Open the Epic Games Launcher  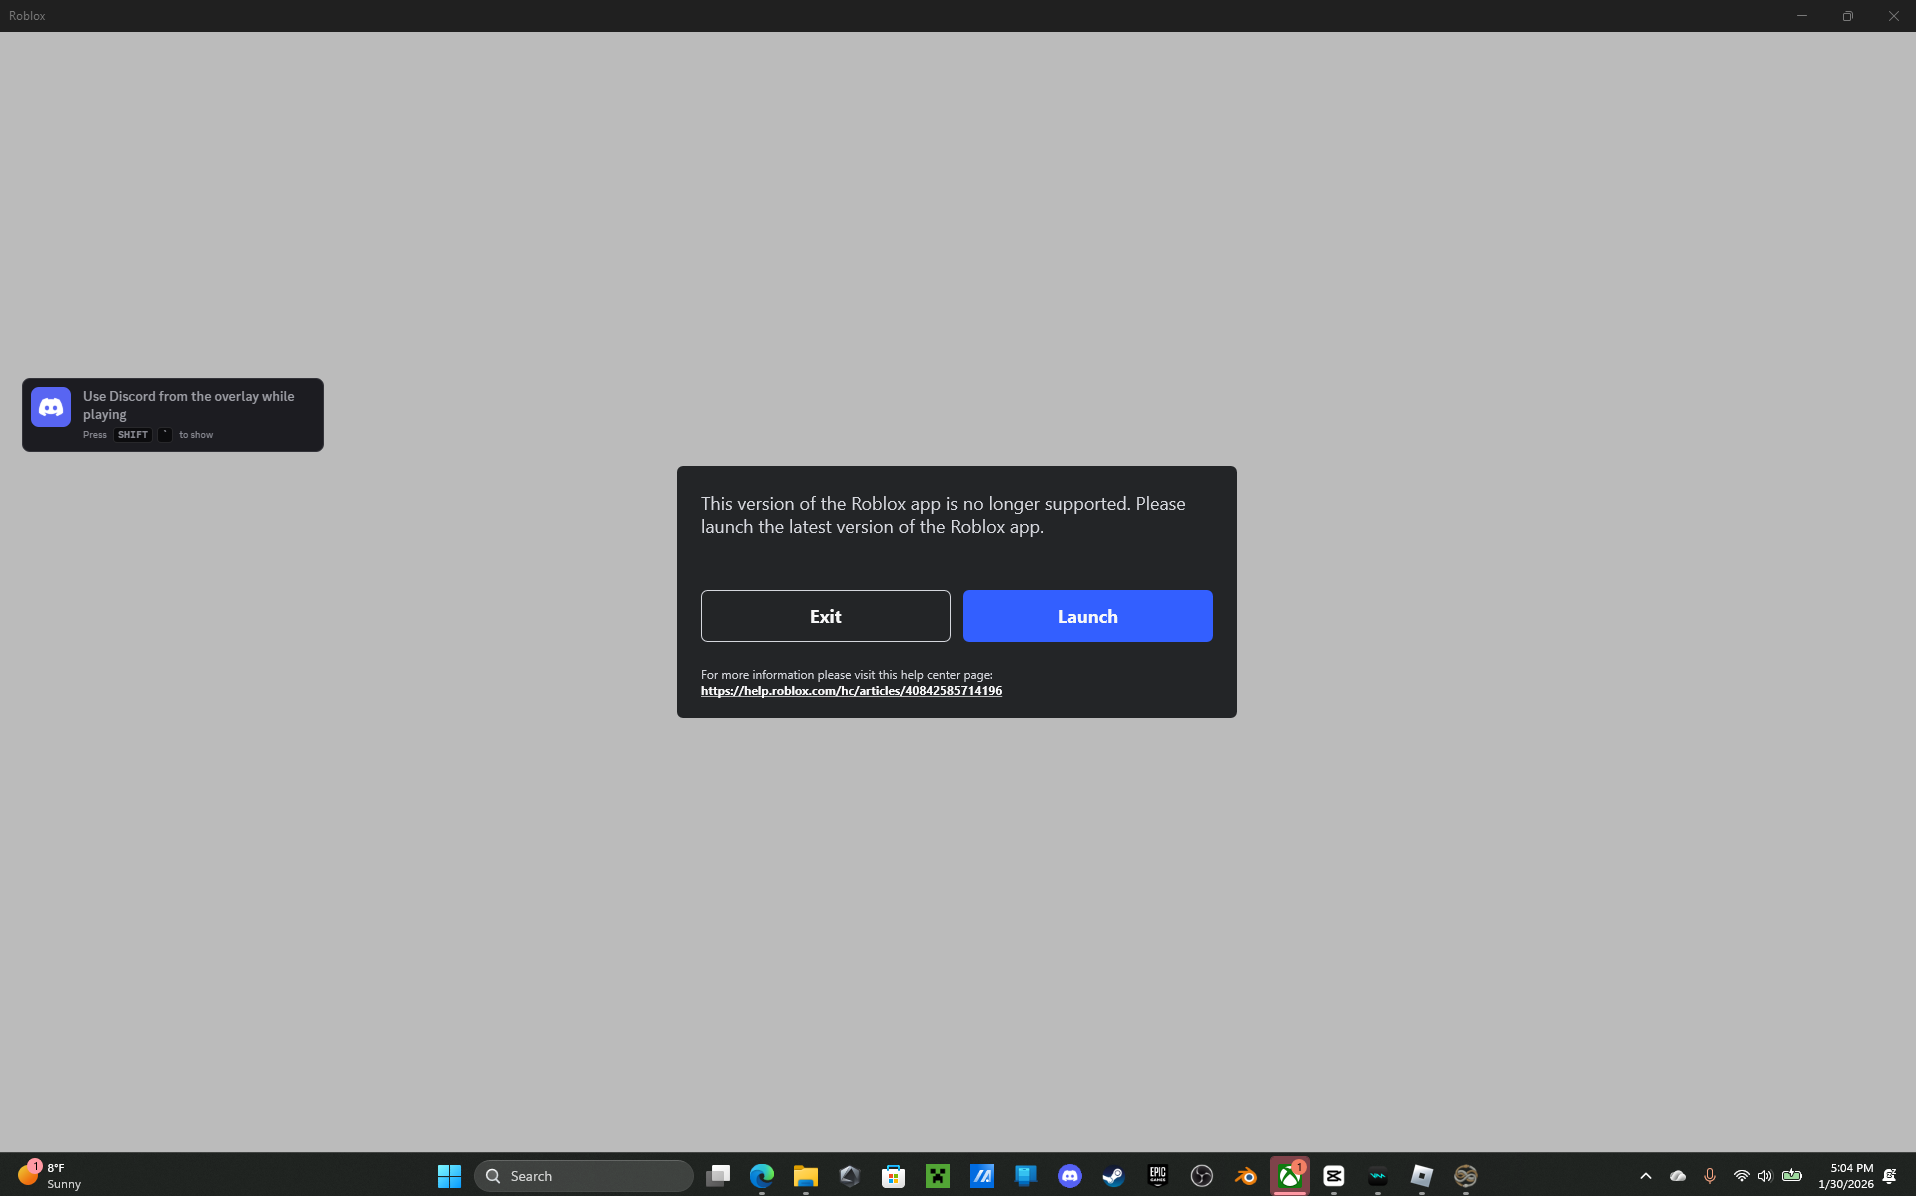[1157, 1176]
